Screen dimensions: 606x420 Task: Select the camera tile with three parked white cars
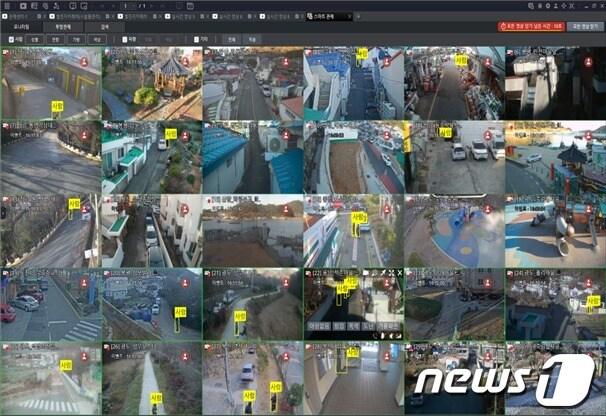click(x=454, y=157)
